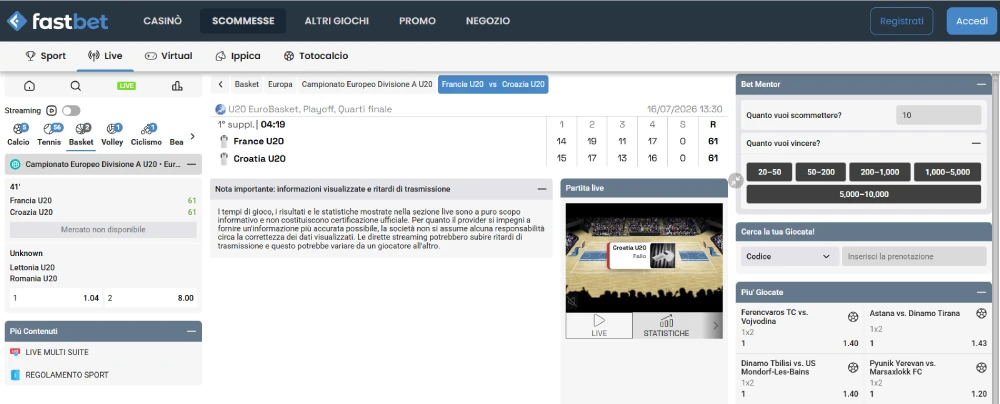Select odds 8.00 for Romania U20

pos(151,298)
